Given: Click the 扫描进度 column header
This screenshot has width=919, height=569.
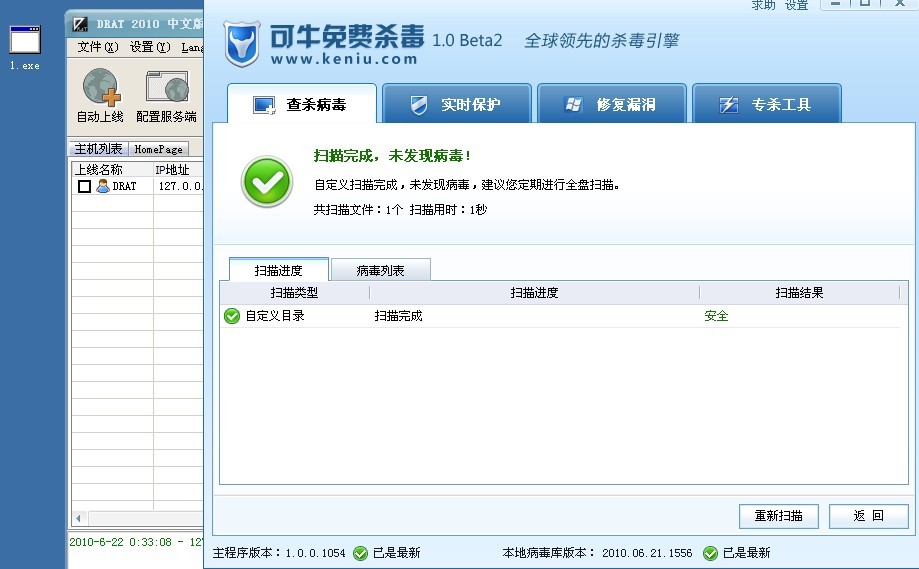Looking at the screenshot, I should tap(534, 292).
